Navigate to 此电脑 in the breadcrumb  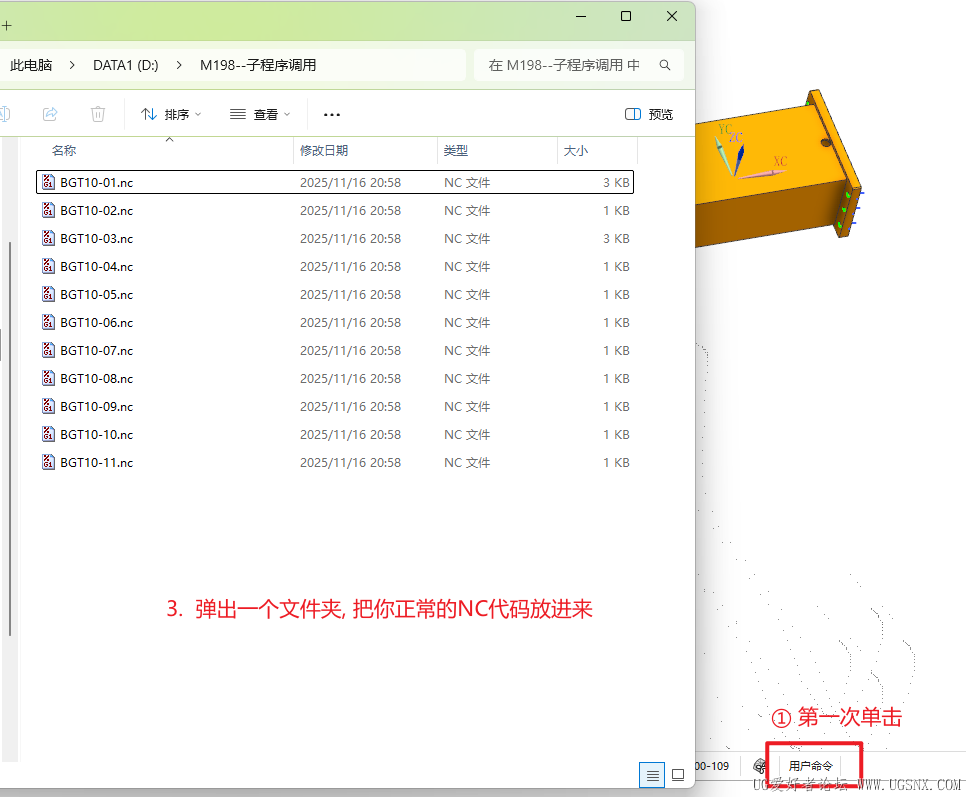pos(31,65)
